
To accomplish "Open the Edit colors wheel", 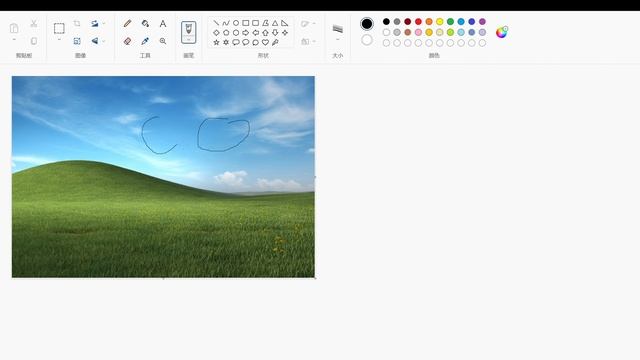I will coord(502,32).
